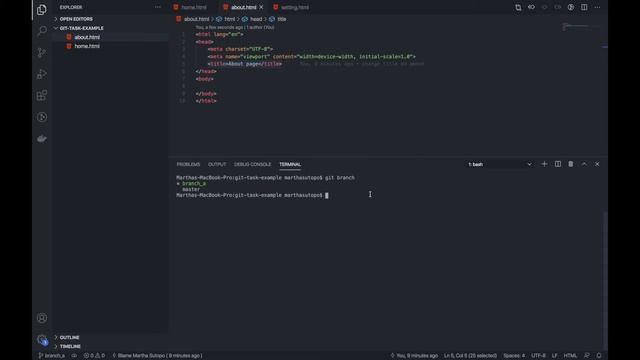Viewport: 640px width, 360px height.
Task: Open the Source Control view
Action: (x=42, y=53)
